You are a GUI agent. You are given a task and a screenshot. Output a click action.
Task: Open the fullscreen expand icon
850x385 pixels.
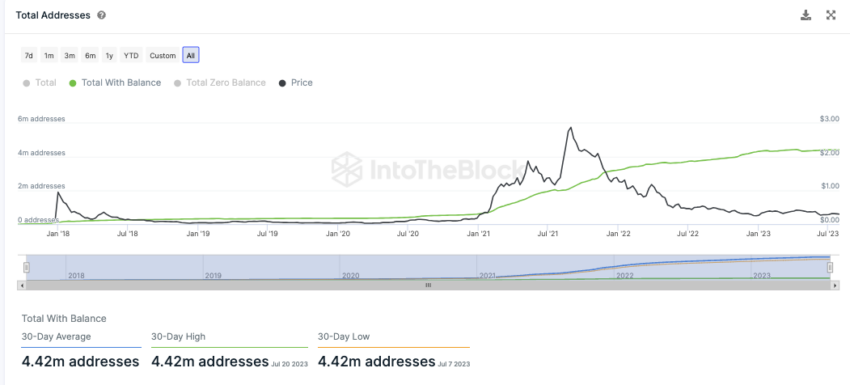830,15
